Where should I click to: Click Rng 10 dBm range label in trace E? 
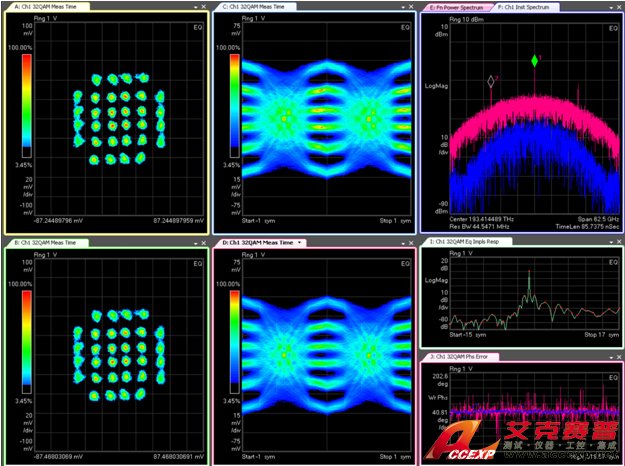click(470, 20)
